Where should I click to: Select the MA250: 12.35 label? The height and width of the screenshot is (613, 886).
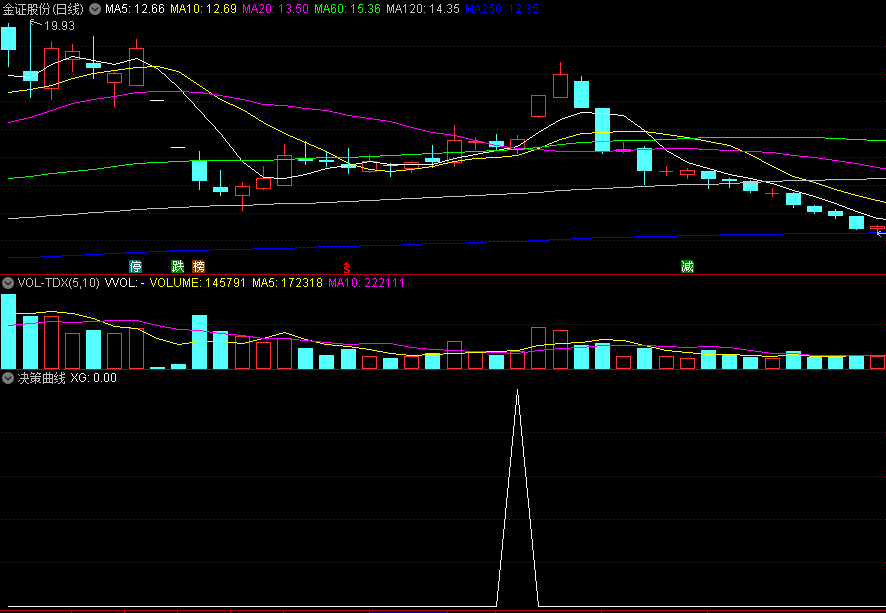502,9
